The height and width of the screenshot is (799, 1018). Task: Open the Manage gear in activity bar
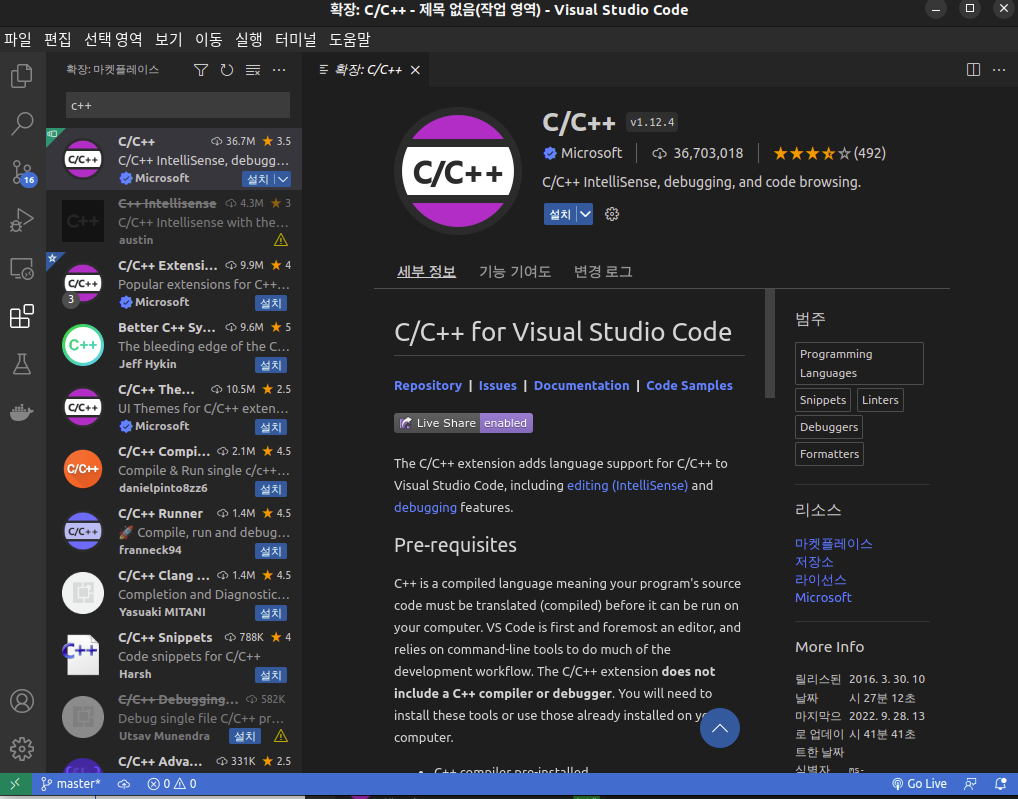click(x=21, y=749)
